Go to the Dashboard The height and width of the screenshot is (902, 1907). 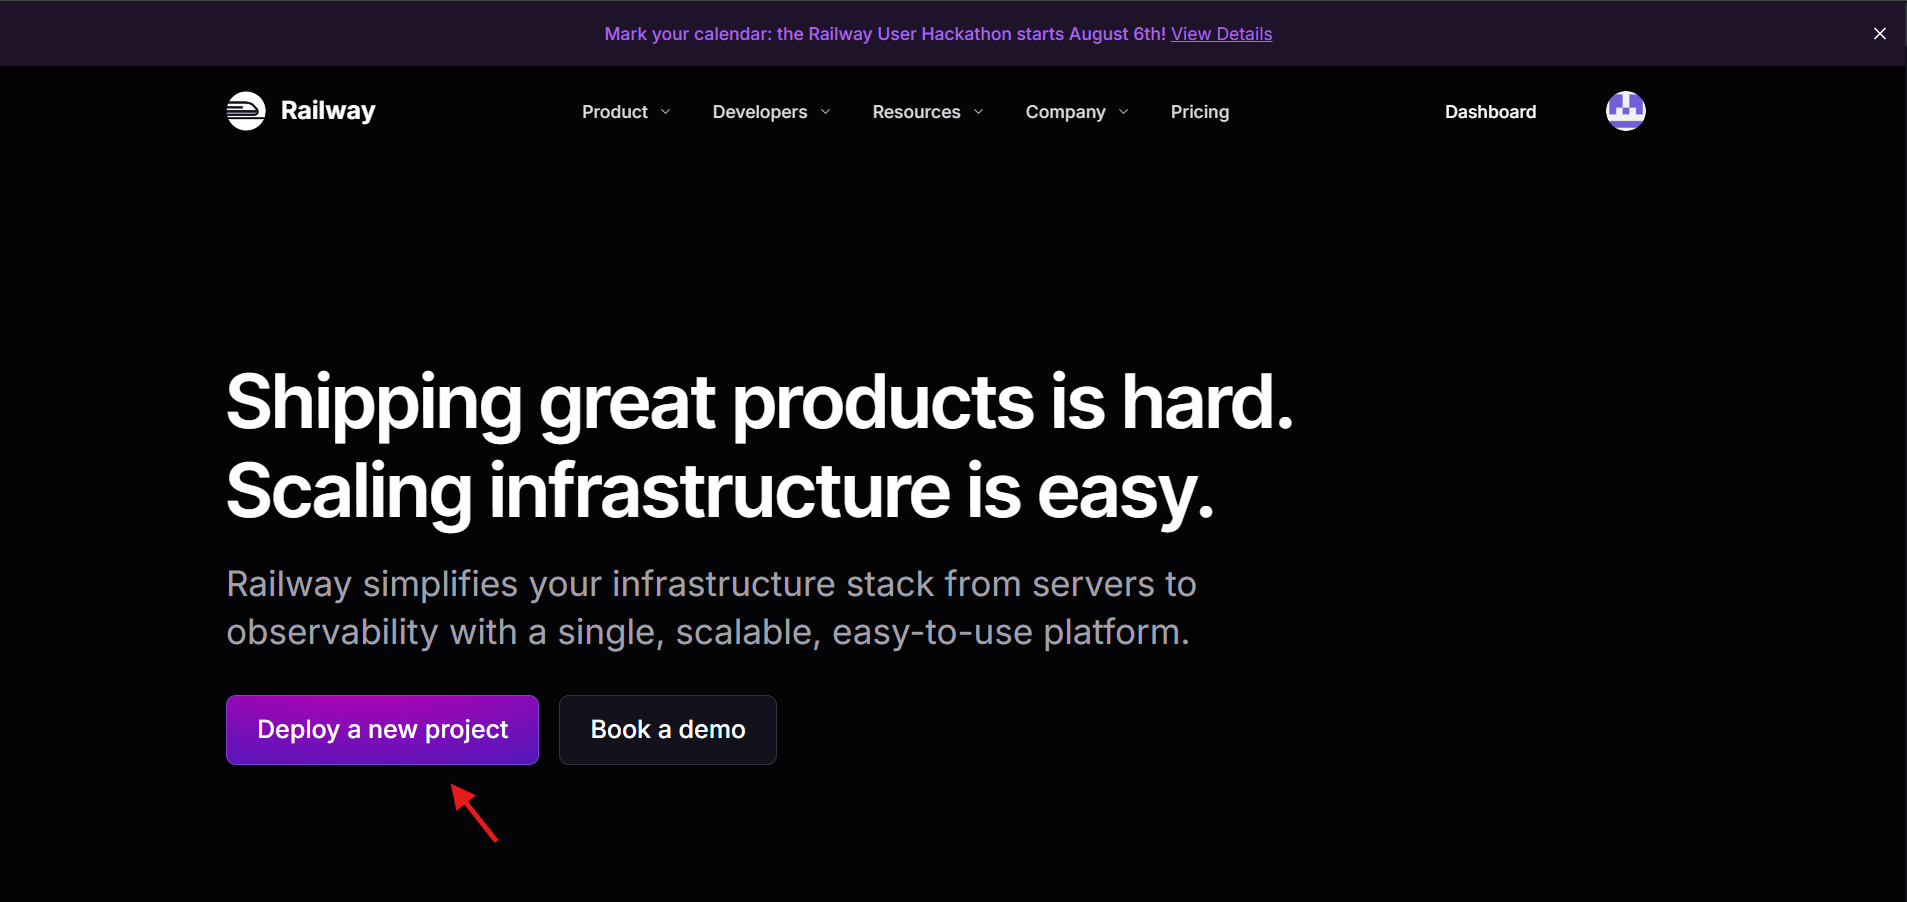pos(1490,112)
